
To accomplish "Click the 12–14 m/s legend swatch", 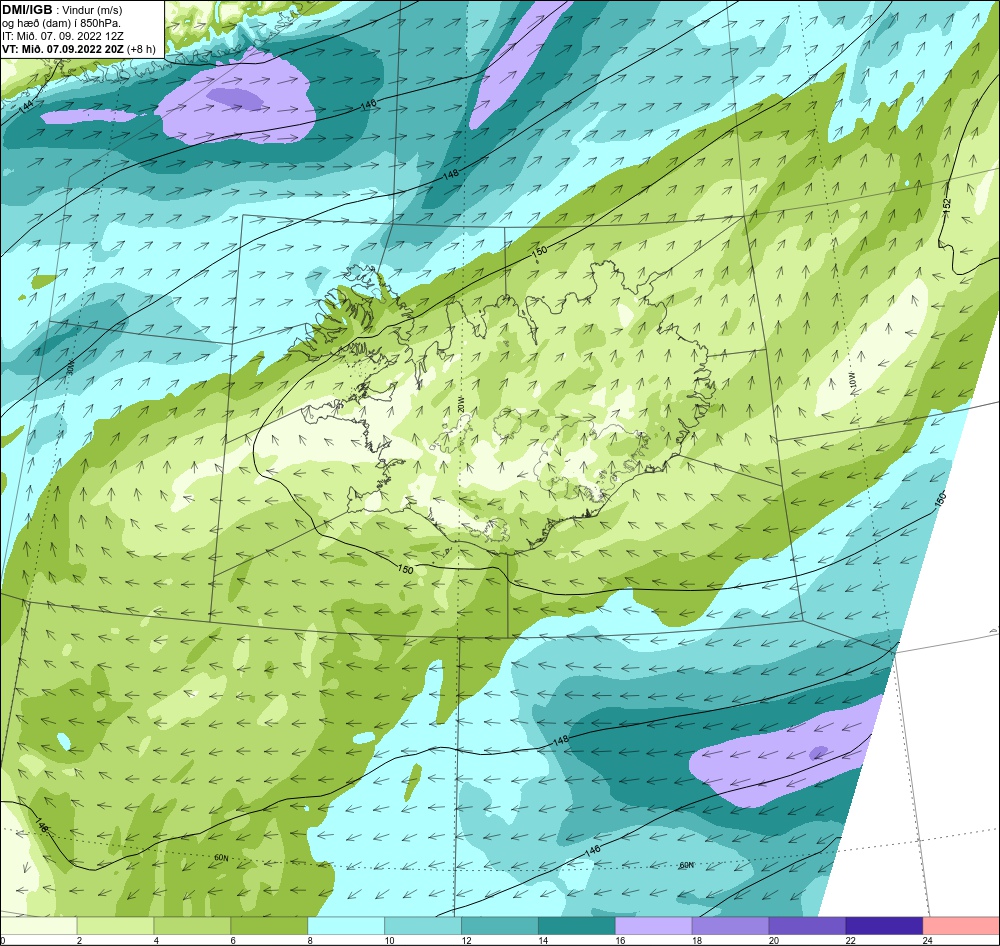I will (x=499, y=926).
